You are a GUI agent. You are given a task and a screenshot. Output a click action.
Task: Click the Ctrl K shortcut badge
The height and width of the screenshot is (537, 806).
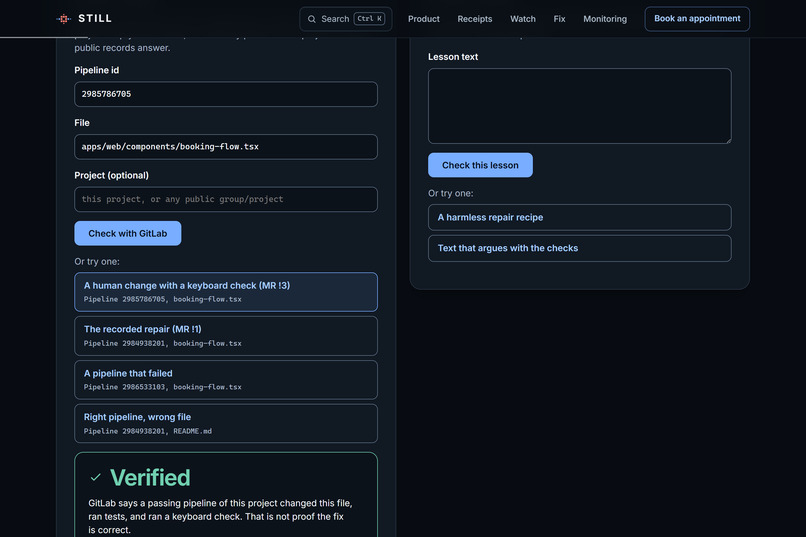click(369, 19)
